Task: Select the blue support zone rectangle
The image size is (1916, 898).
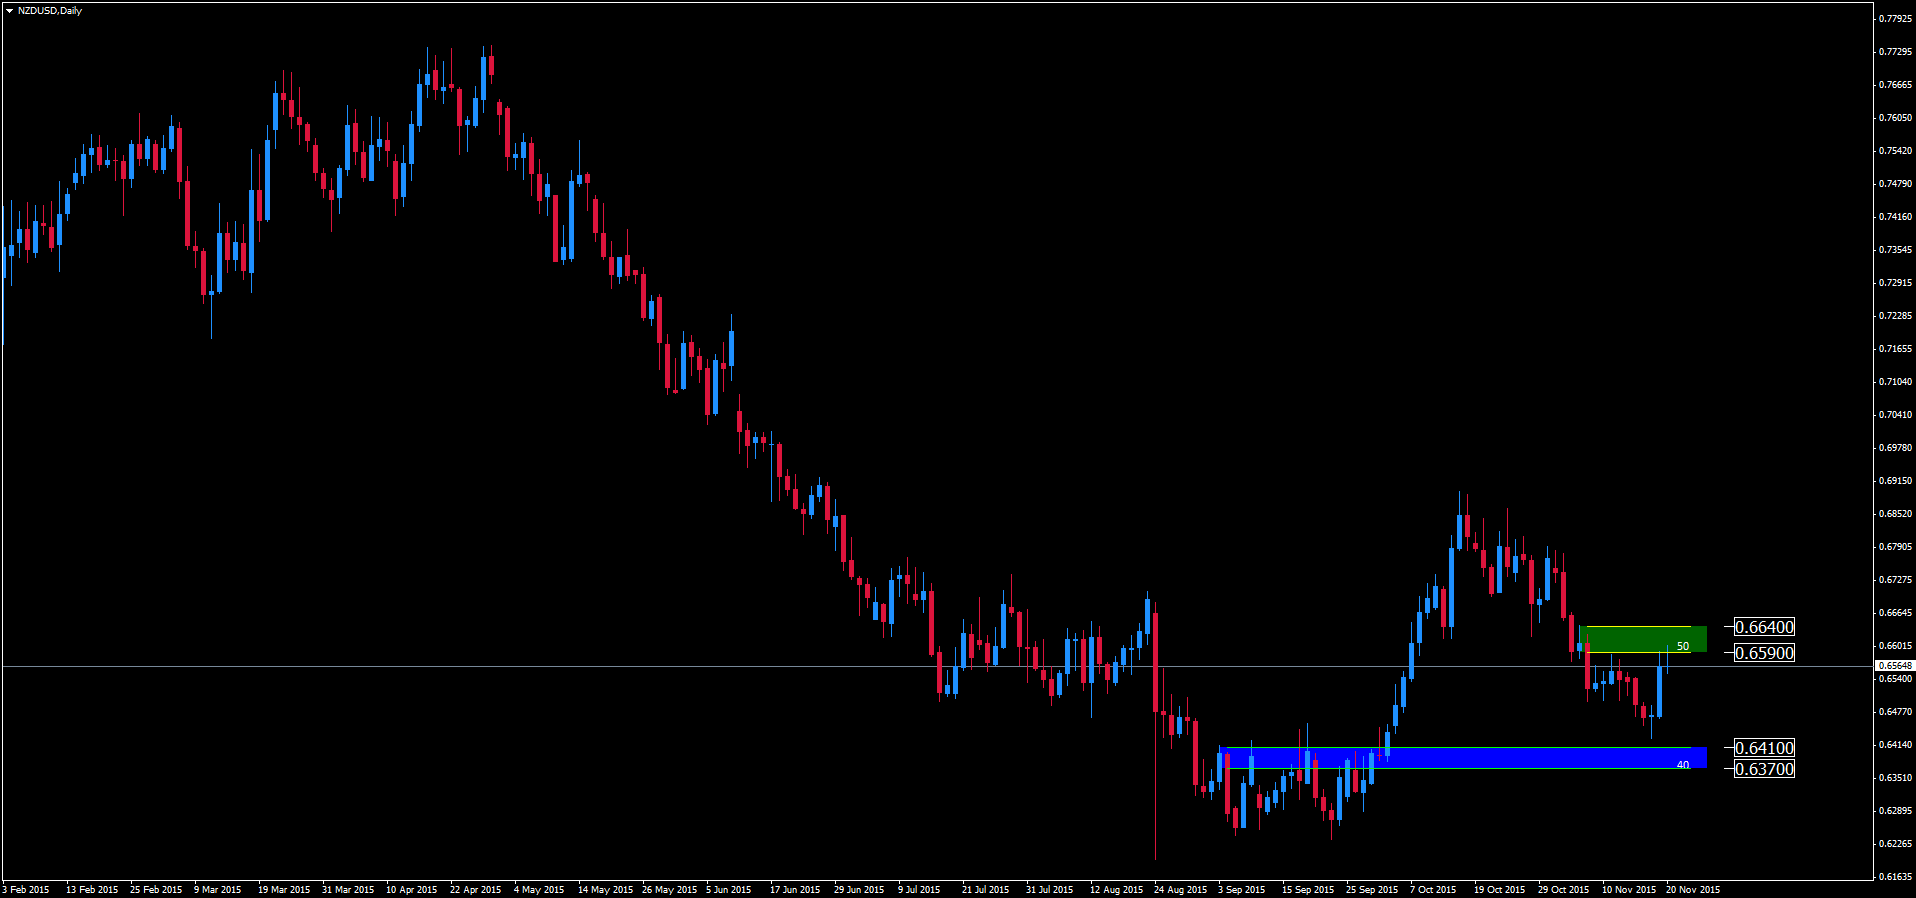Action: [x=1450, y=758]
